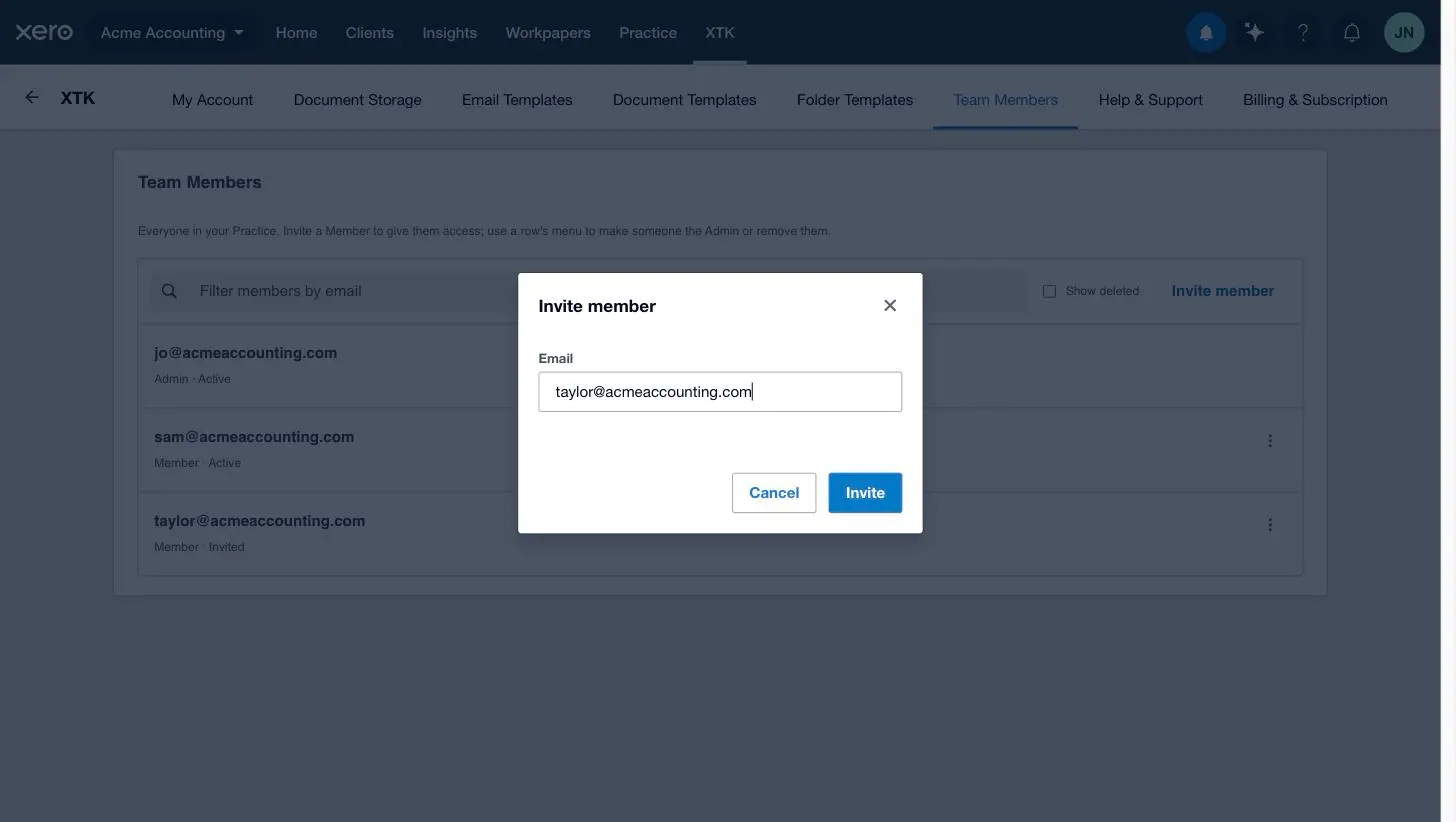Toggle the Show deleted checkbox
The height and width of the screenshot is (822, 1456).
[1049, 291]
